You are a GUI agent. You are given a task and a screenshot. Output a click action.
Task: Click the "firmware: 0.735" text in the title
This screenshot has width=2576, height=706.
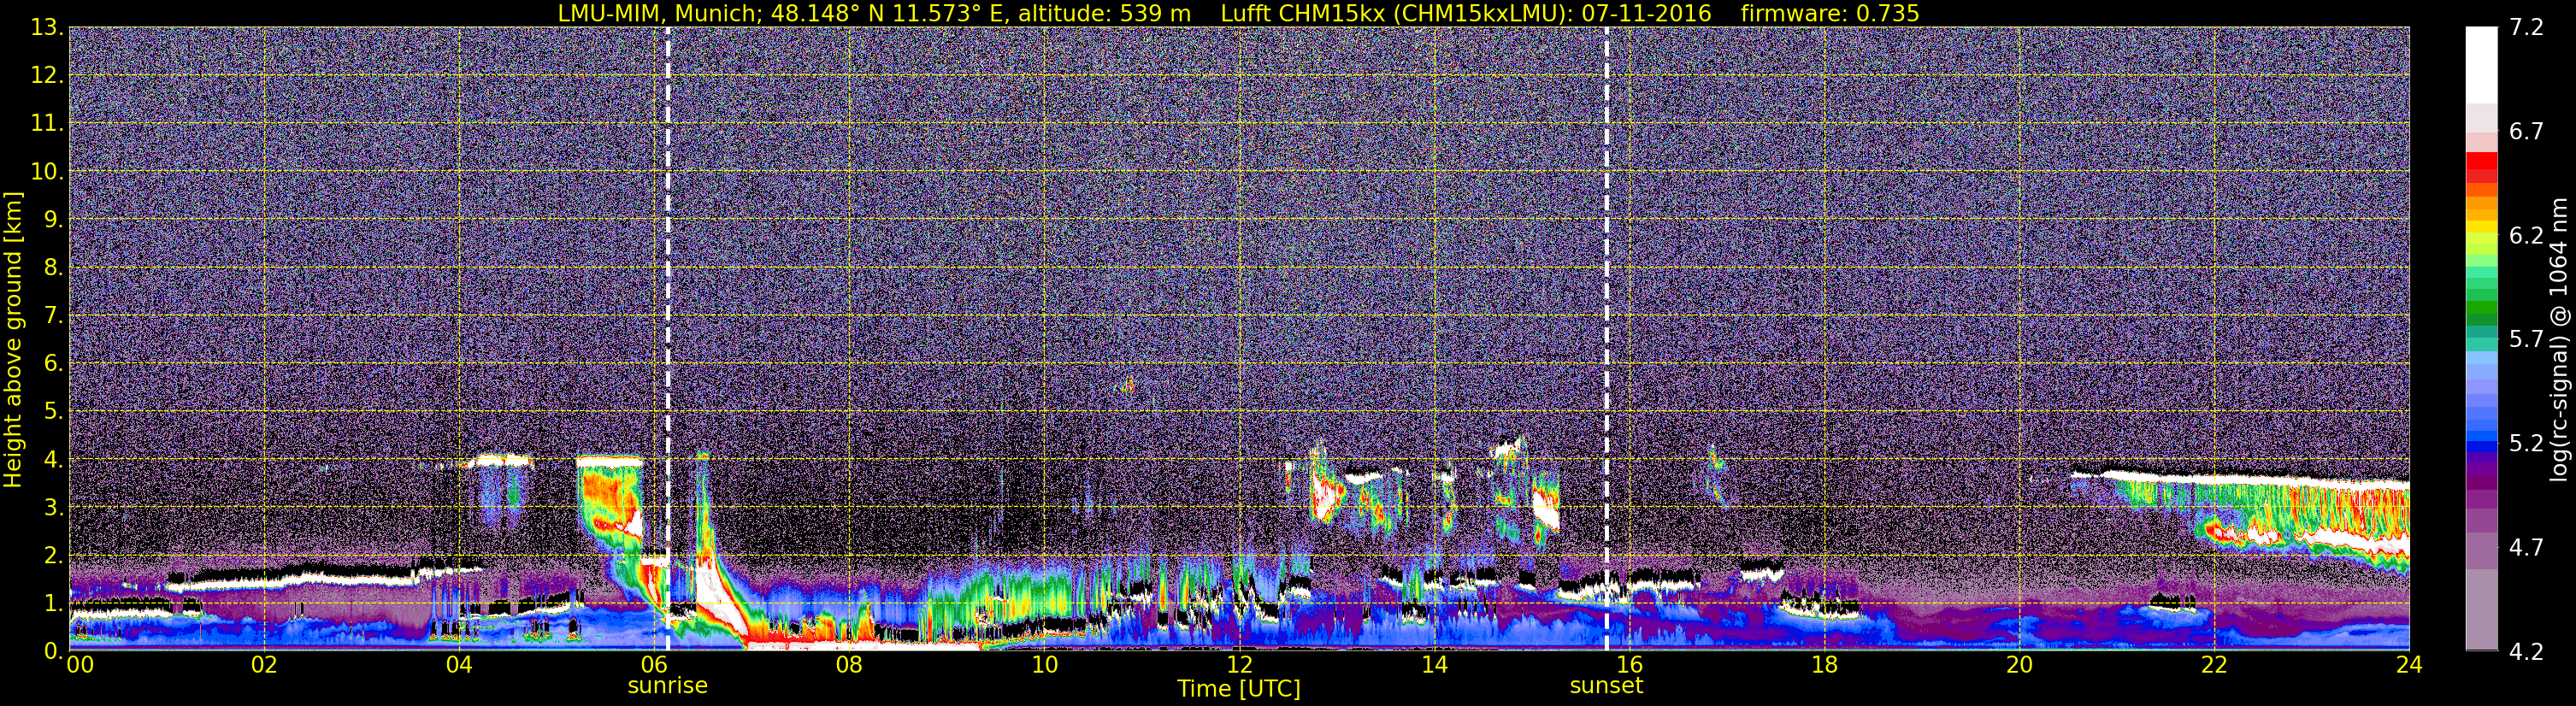point(1830,13)
